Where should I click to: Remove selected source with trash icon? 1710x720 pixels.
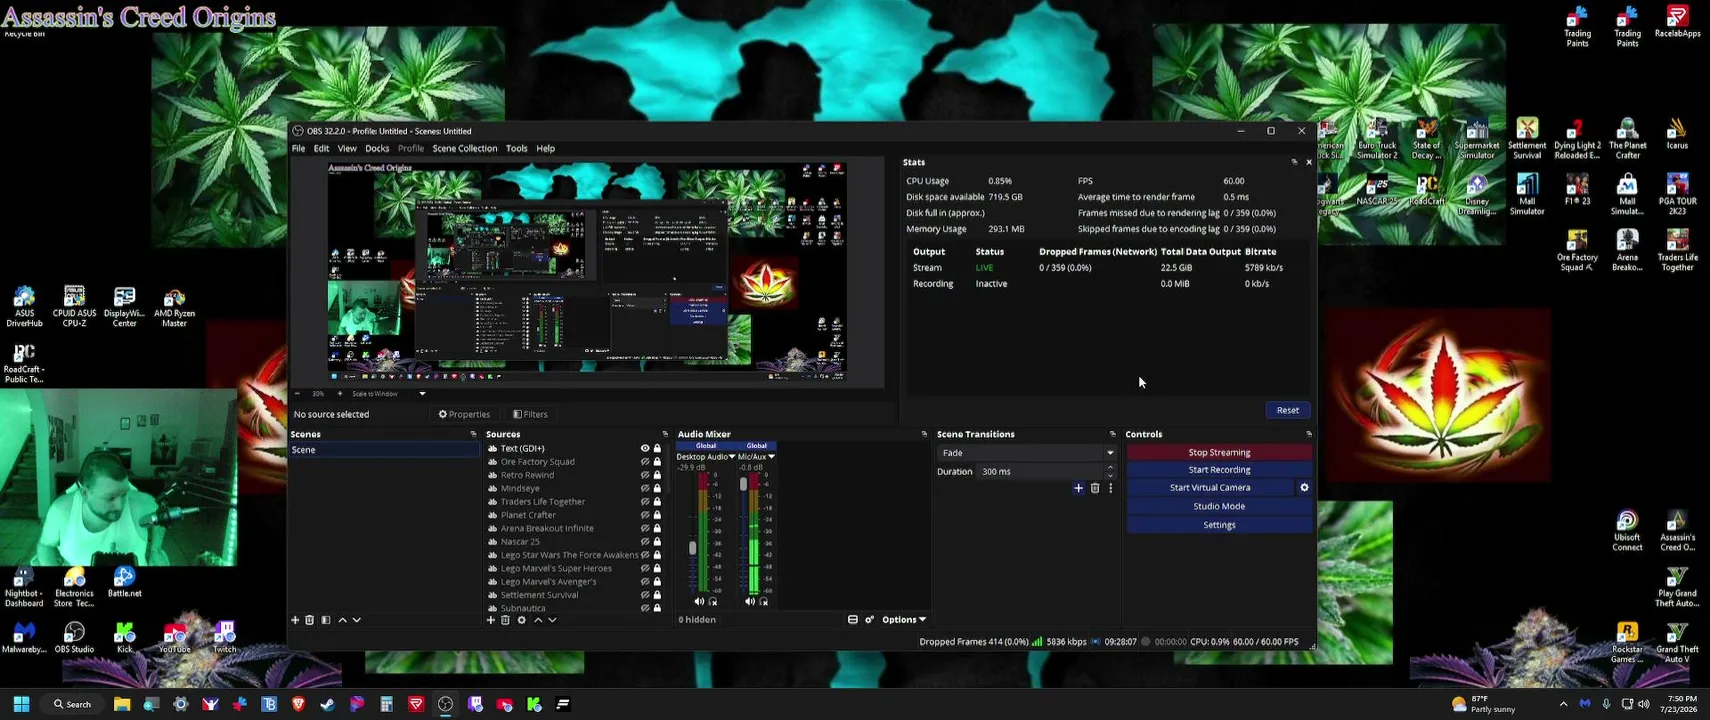pos(505,620)
